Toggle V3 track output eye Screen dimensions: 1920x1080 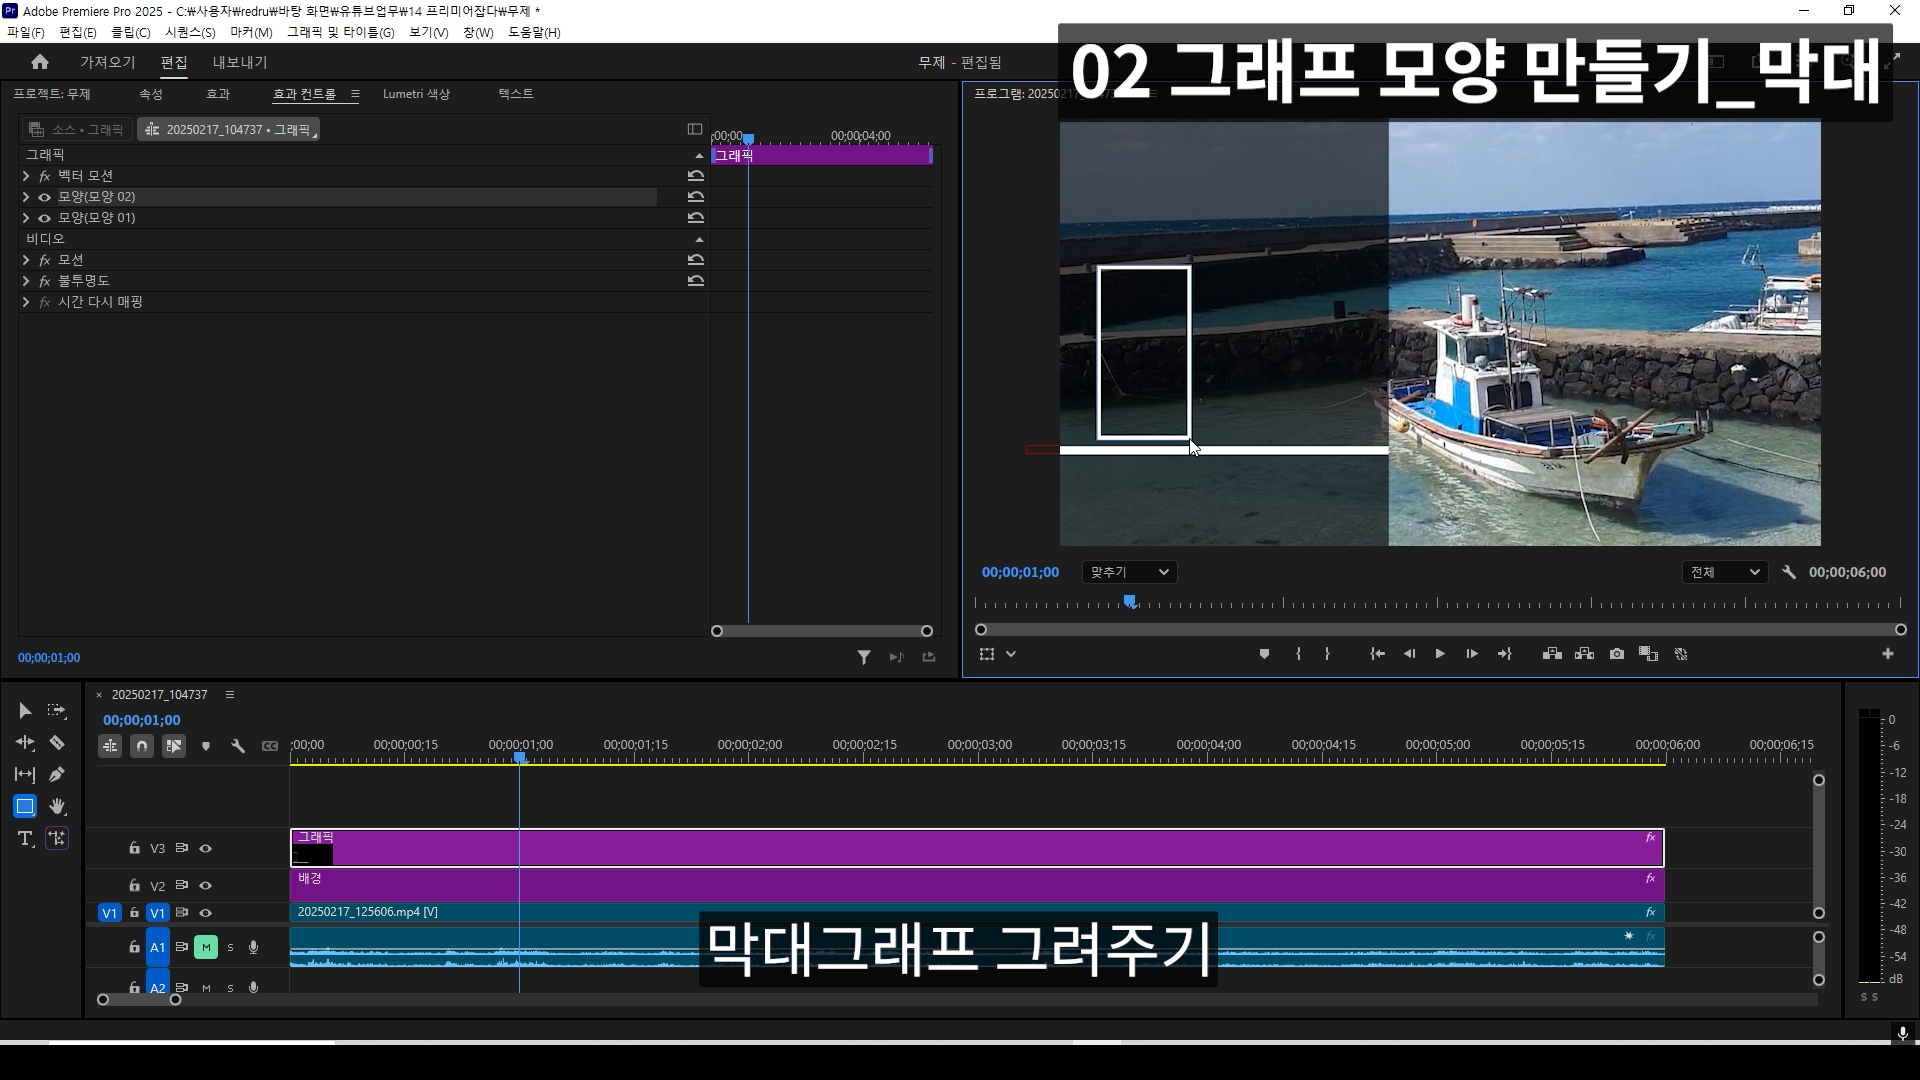click(x=206, y=849)
